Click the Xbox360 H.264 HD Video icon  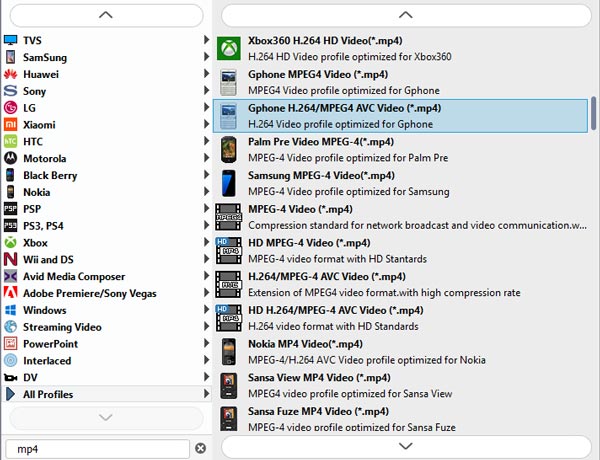click(x=228, y=48)
